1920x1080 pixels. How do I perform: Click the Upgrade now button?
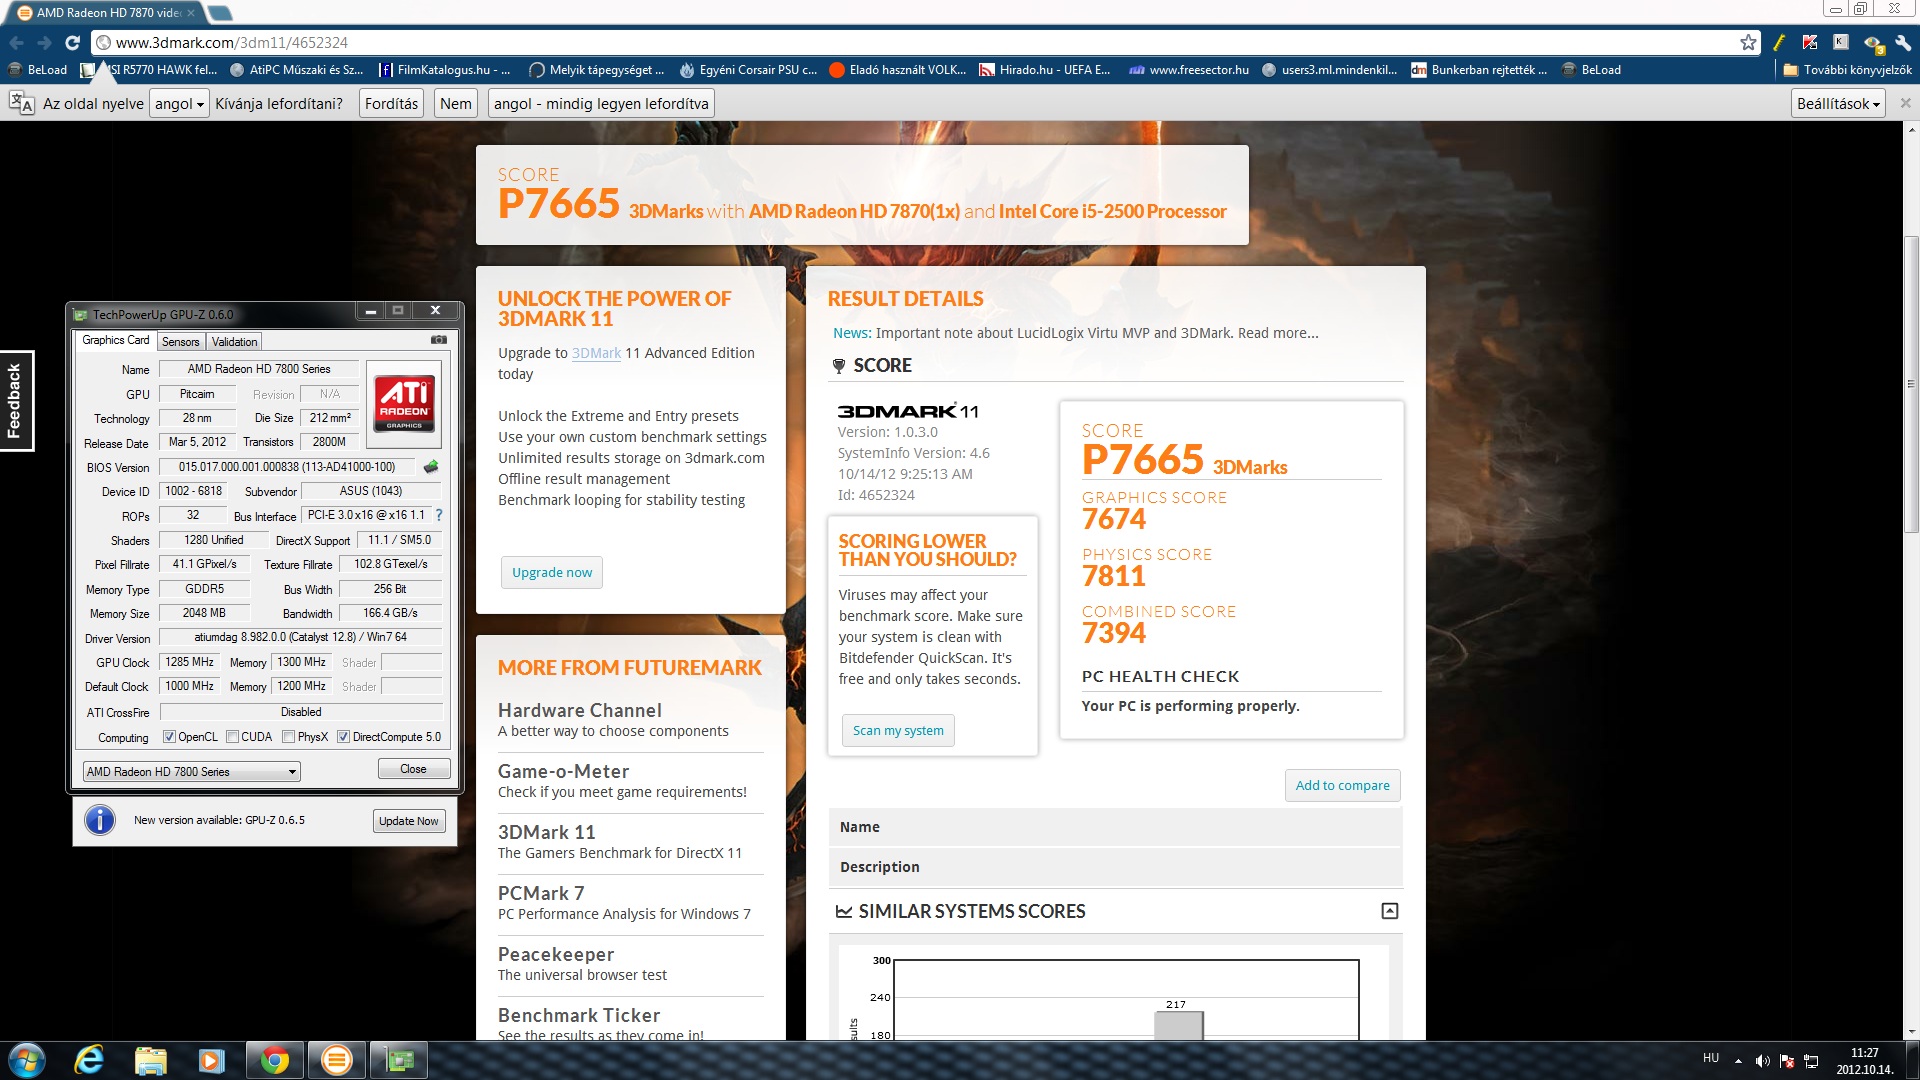(552, 573)
